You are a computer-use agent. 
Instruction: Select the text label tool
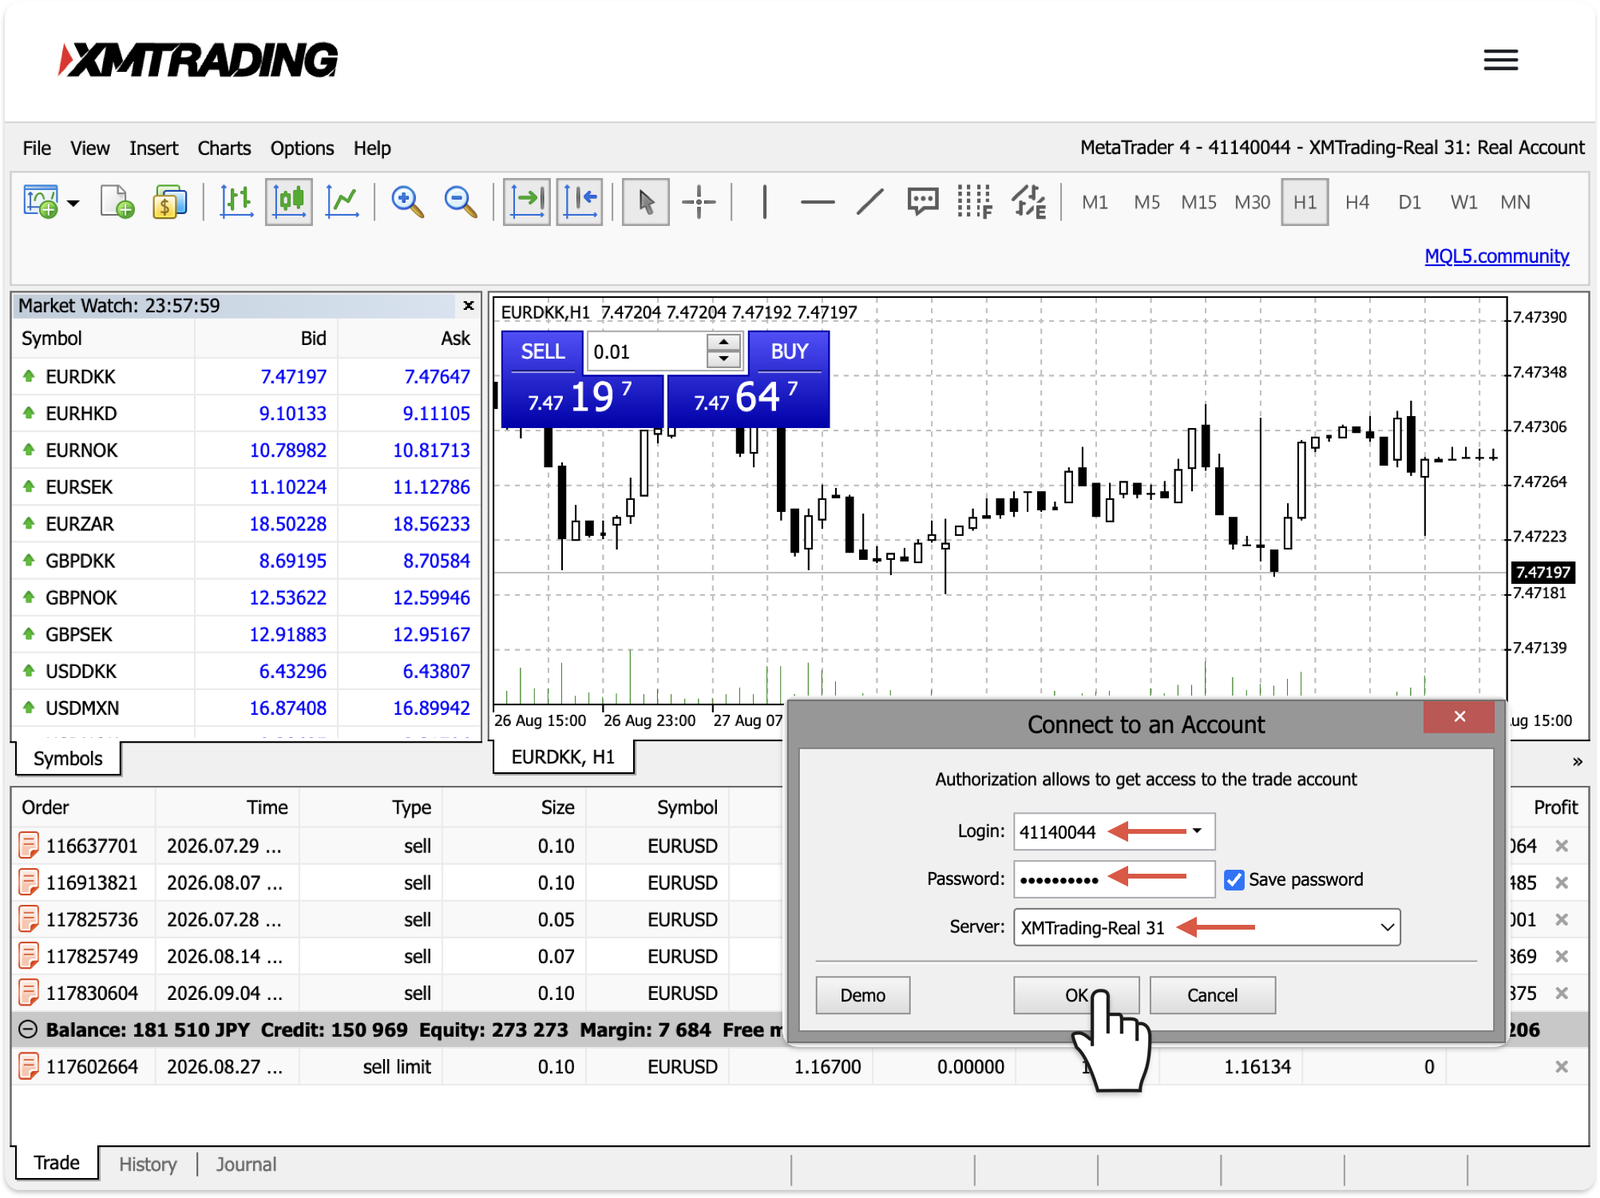coord(922,202)
